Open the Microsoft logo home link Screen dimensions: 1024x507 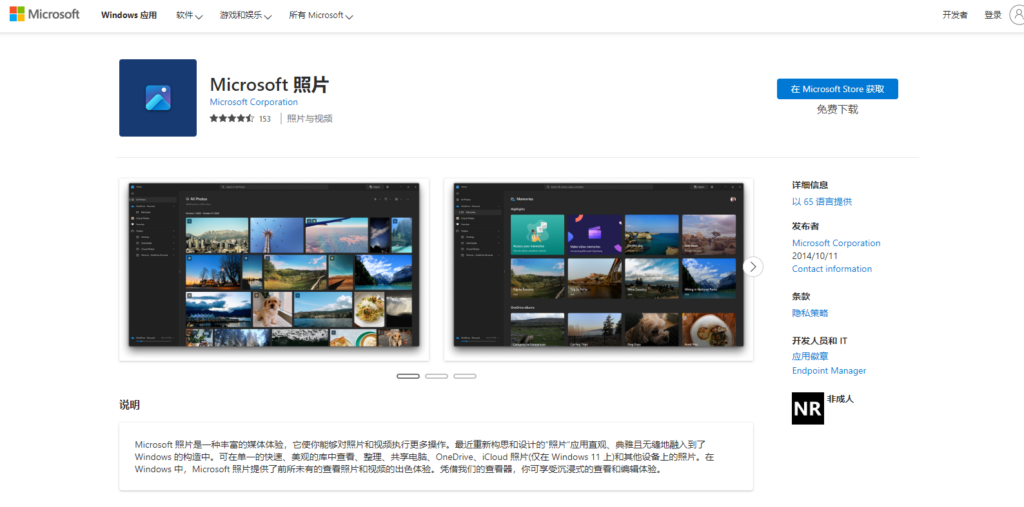(44, 14)
